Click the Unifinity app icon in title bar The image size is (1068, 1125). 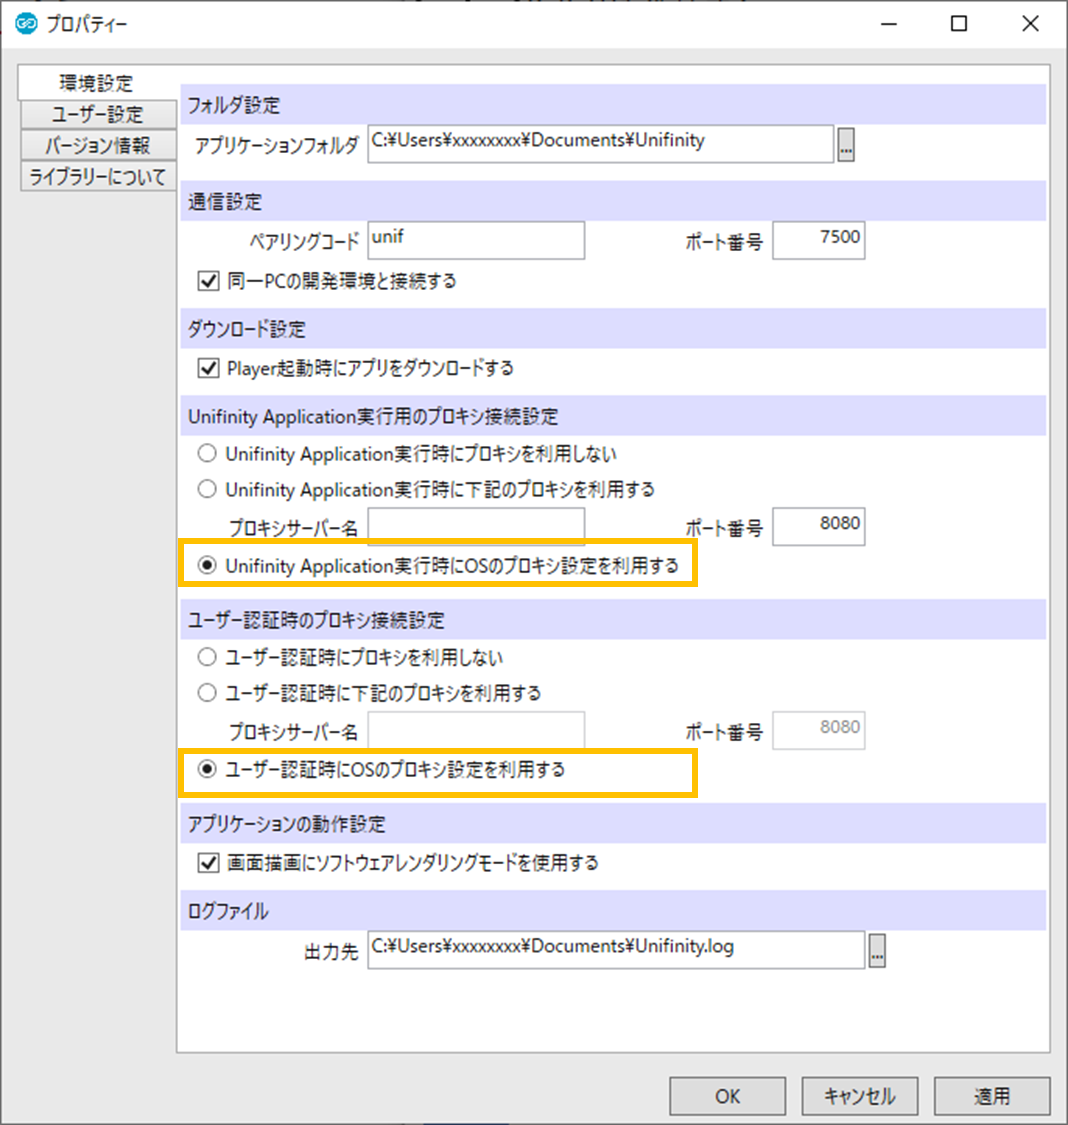[x=27, y=24]
